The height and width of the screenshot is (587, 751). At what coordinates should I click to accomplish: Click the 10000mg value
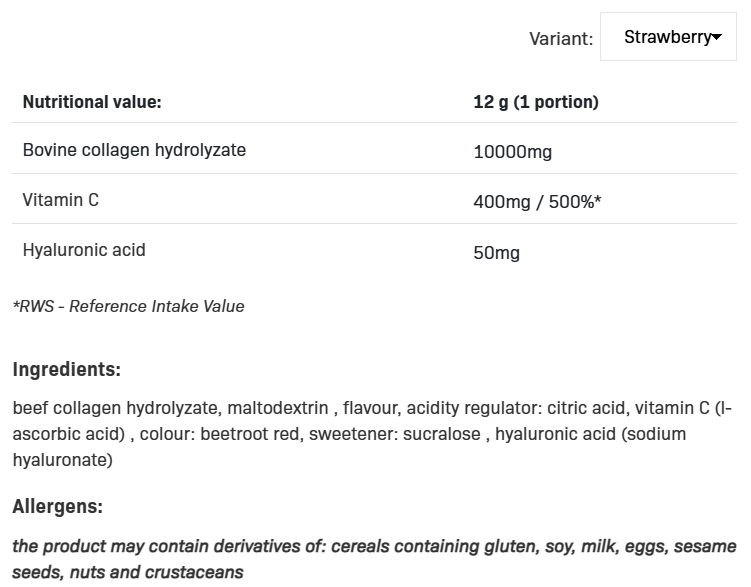click(x=512, y=152)
